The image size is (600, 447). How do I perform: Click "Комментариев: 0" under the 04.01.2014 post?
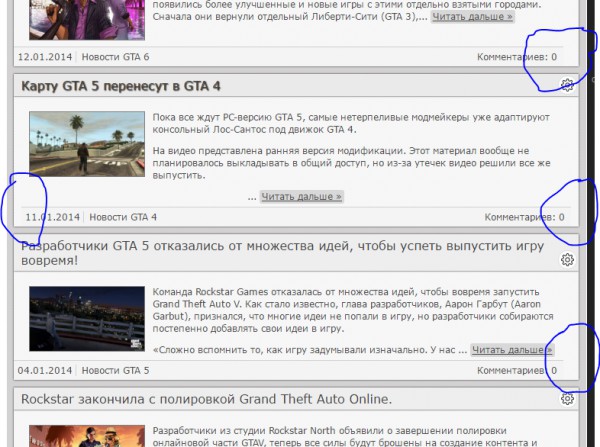pos(517,370)
